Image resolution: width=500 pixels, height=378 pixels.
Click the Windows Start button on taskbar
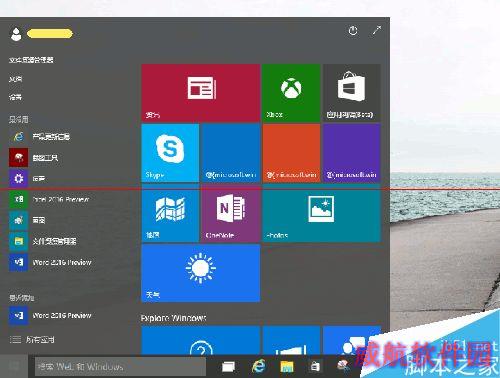pyautogui.click(x=14, y=366)
